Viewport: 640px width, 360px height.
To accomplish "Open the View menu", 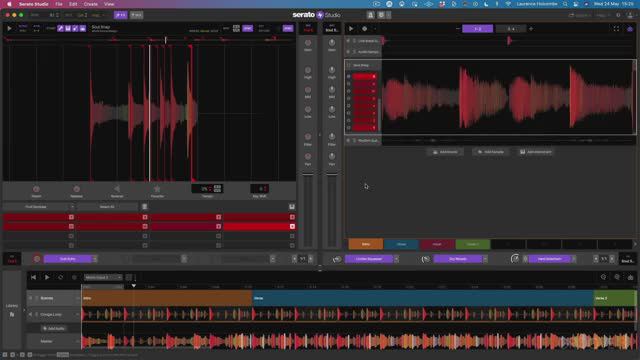I will (109, 4).
